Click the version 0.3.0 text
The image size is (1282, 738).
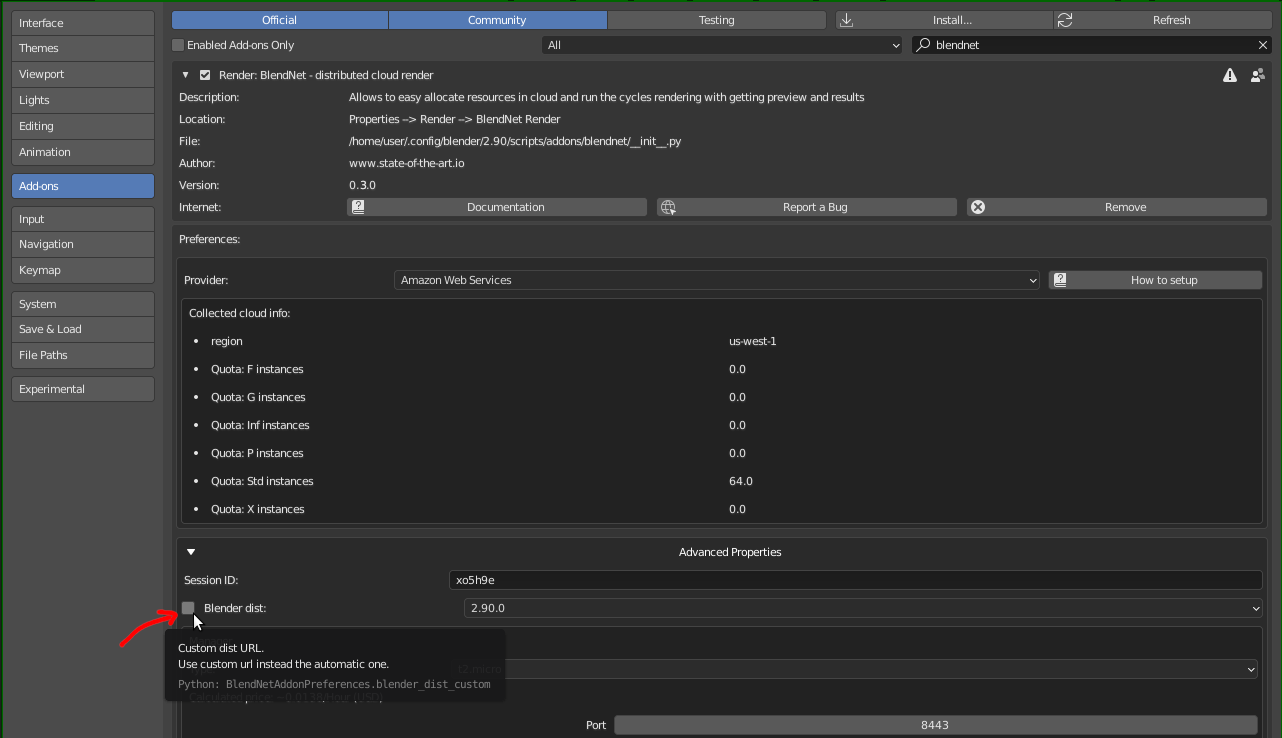362,185
